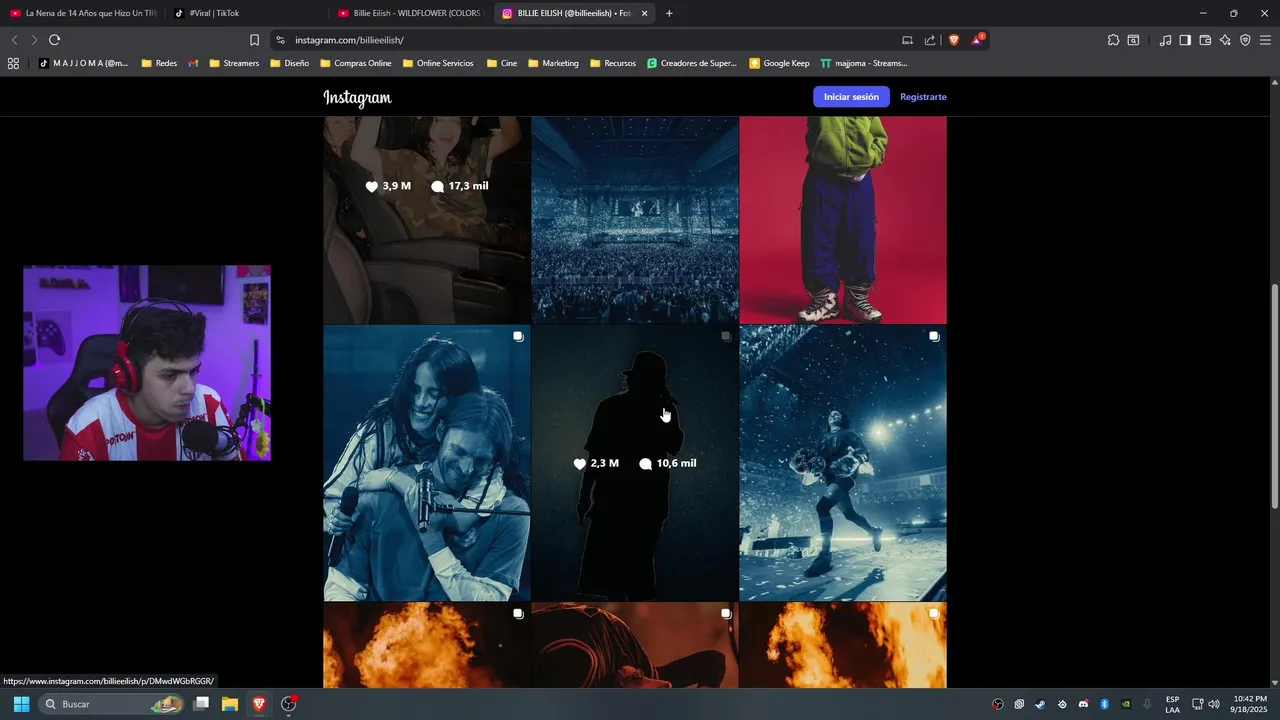Open the Online Servicios bookmarks folder

pos(438,63)
